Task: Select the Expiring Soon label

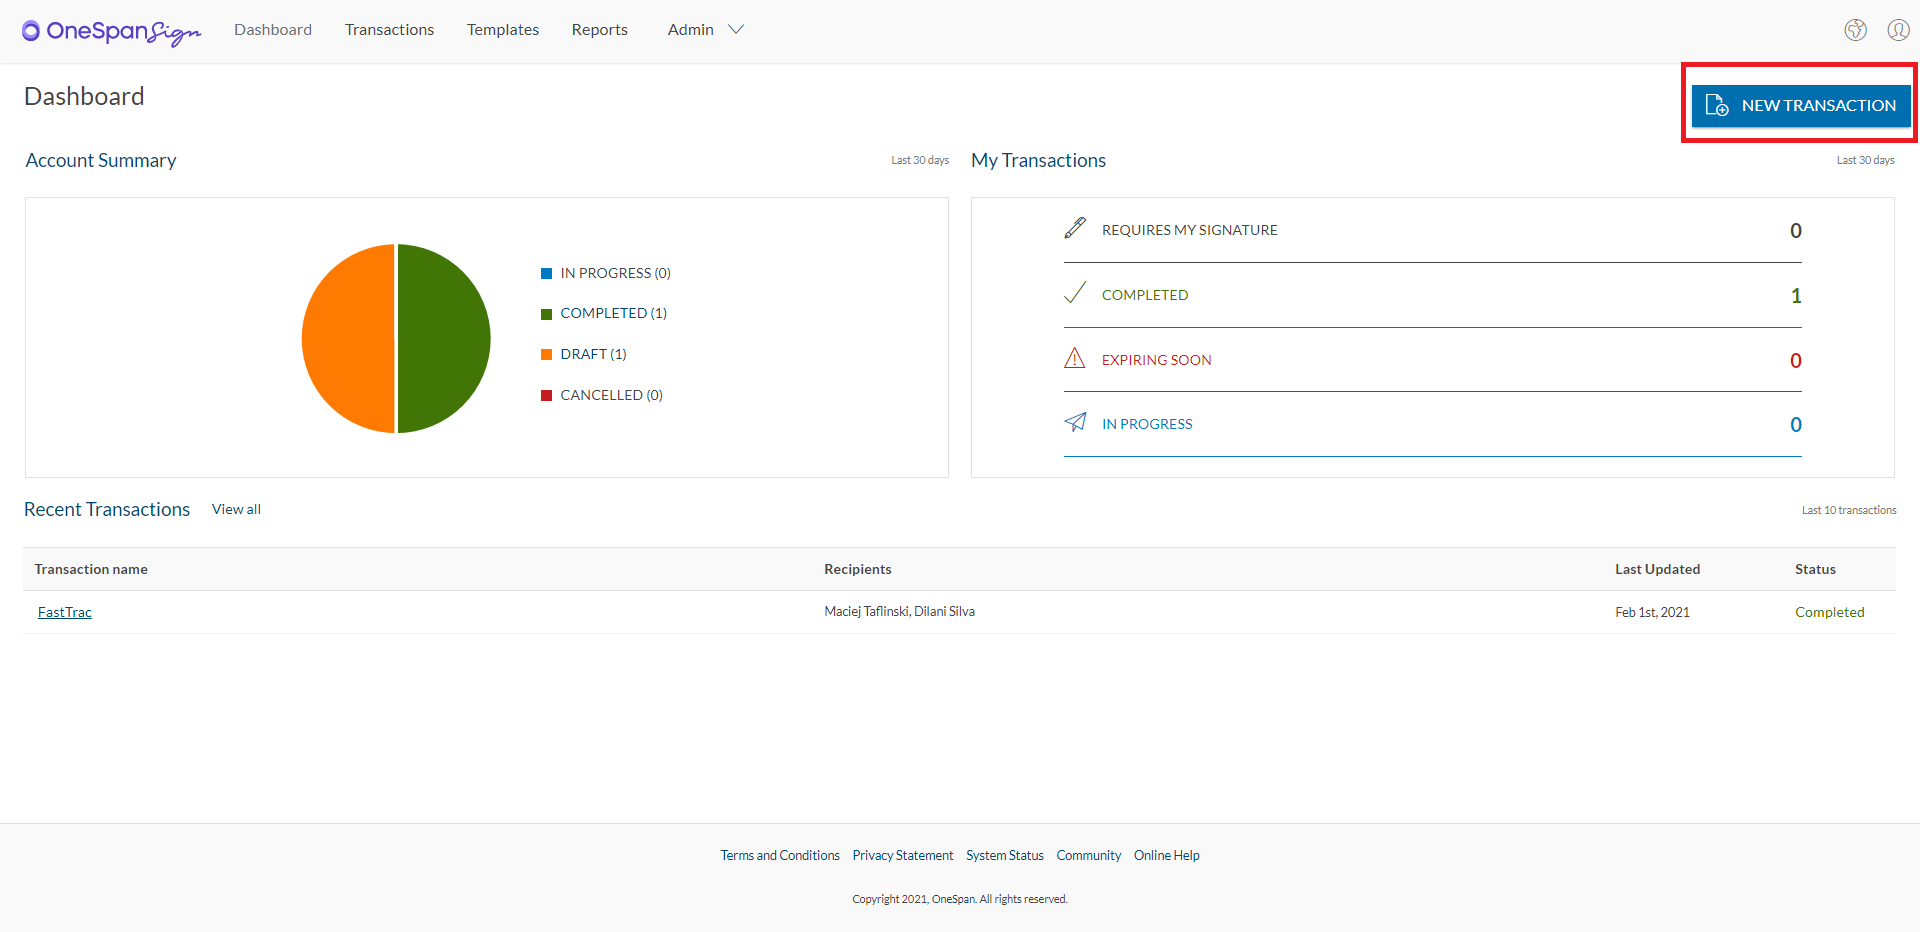Action: pyautogui.click(x=1157, y=360)
